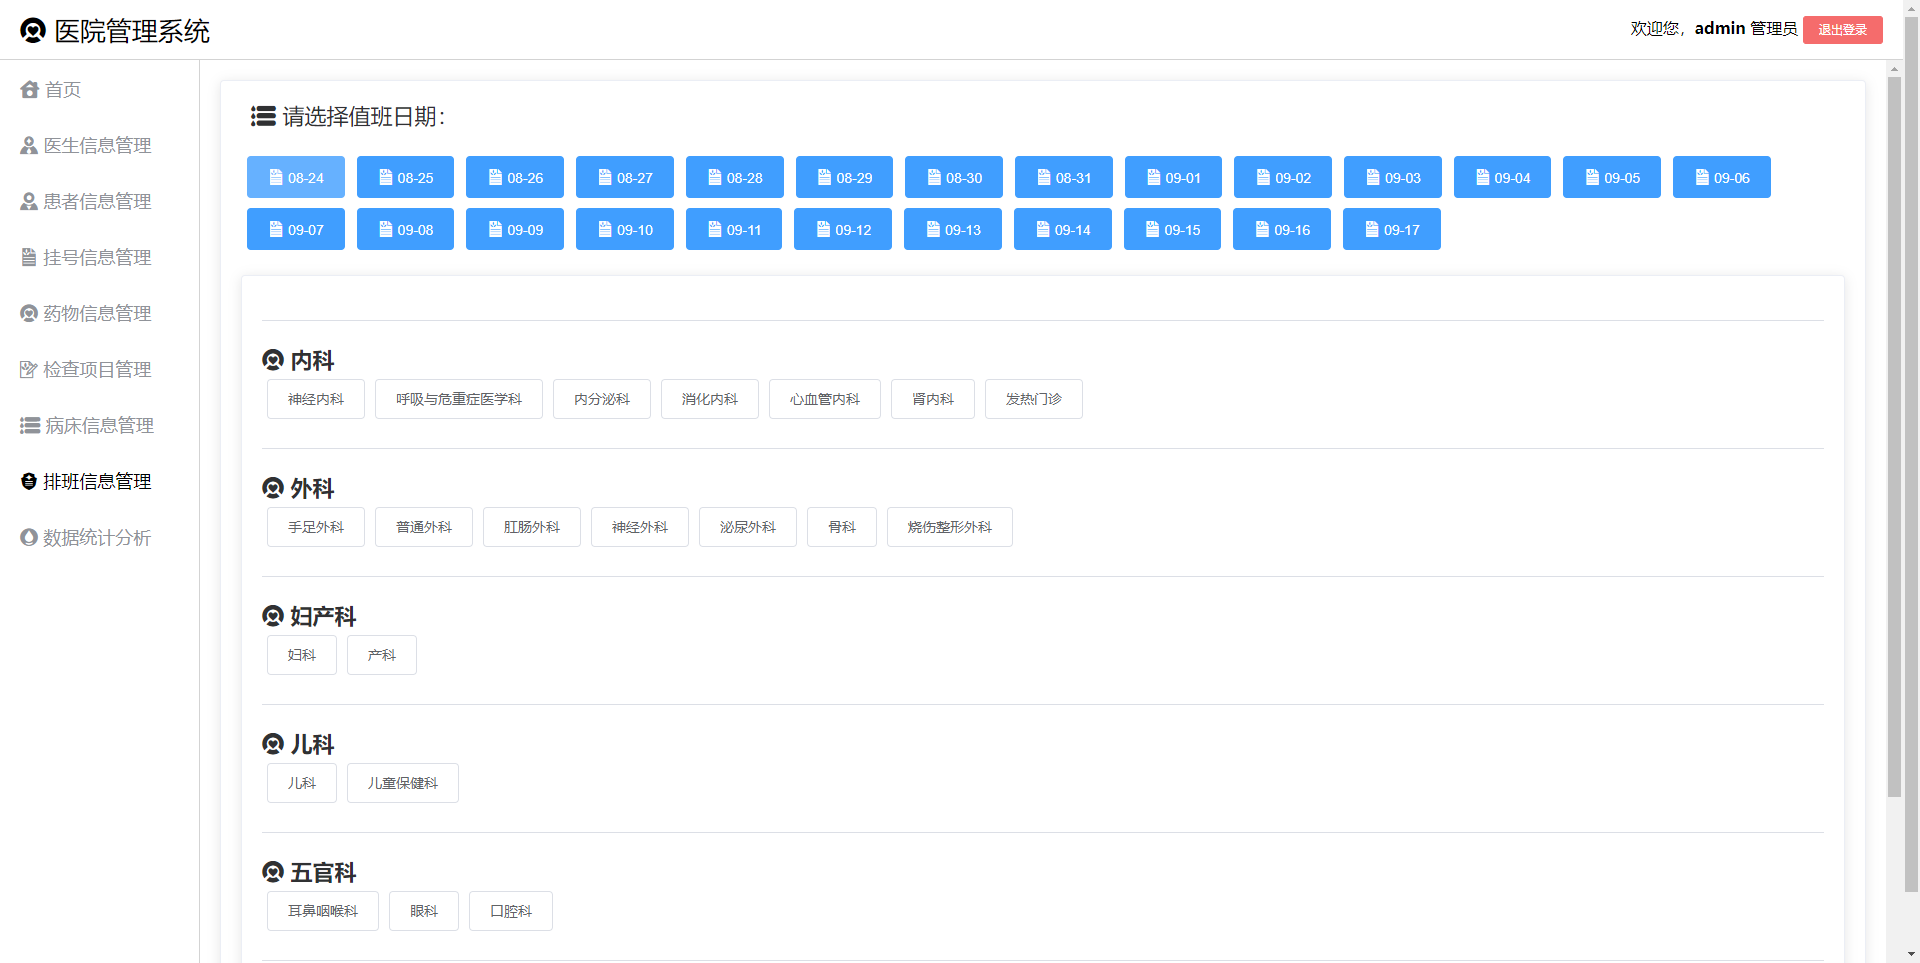The width and height of the screenshot is (1920, 963).
Task: Open 神经外科 department schedule
Action: [x=640, y=527]
